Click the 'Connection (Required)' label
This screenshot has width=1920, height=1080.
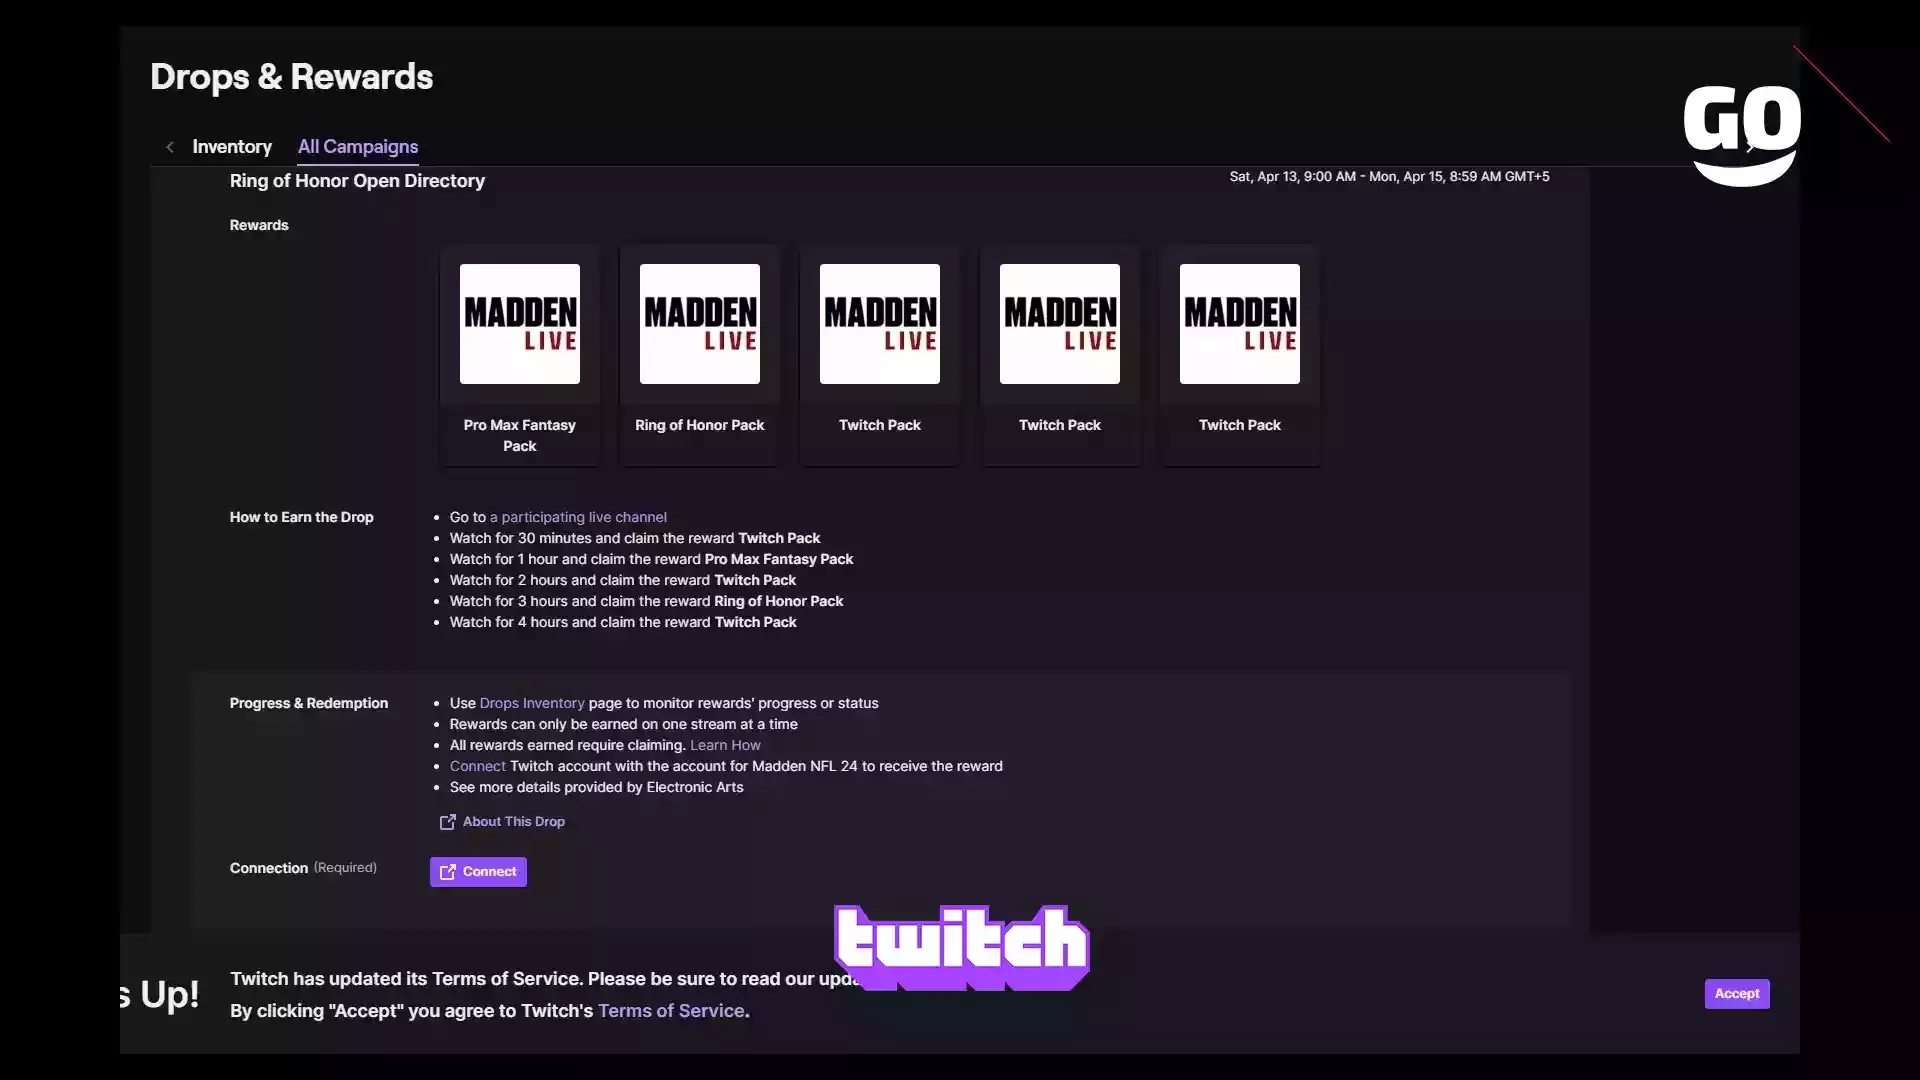(x=303, y=868)
